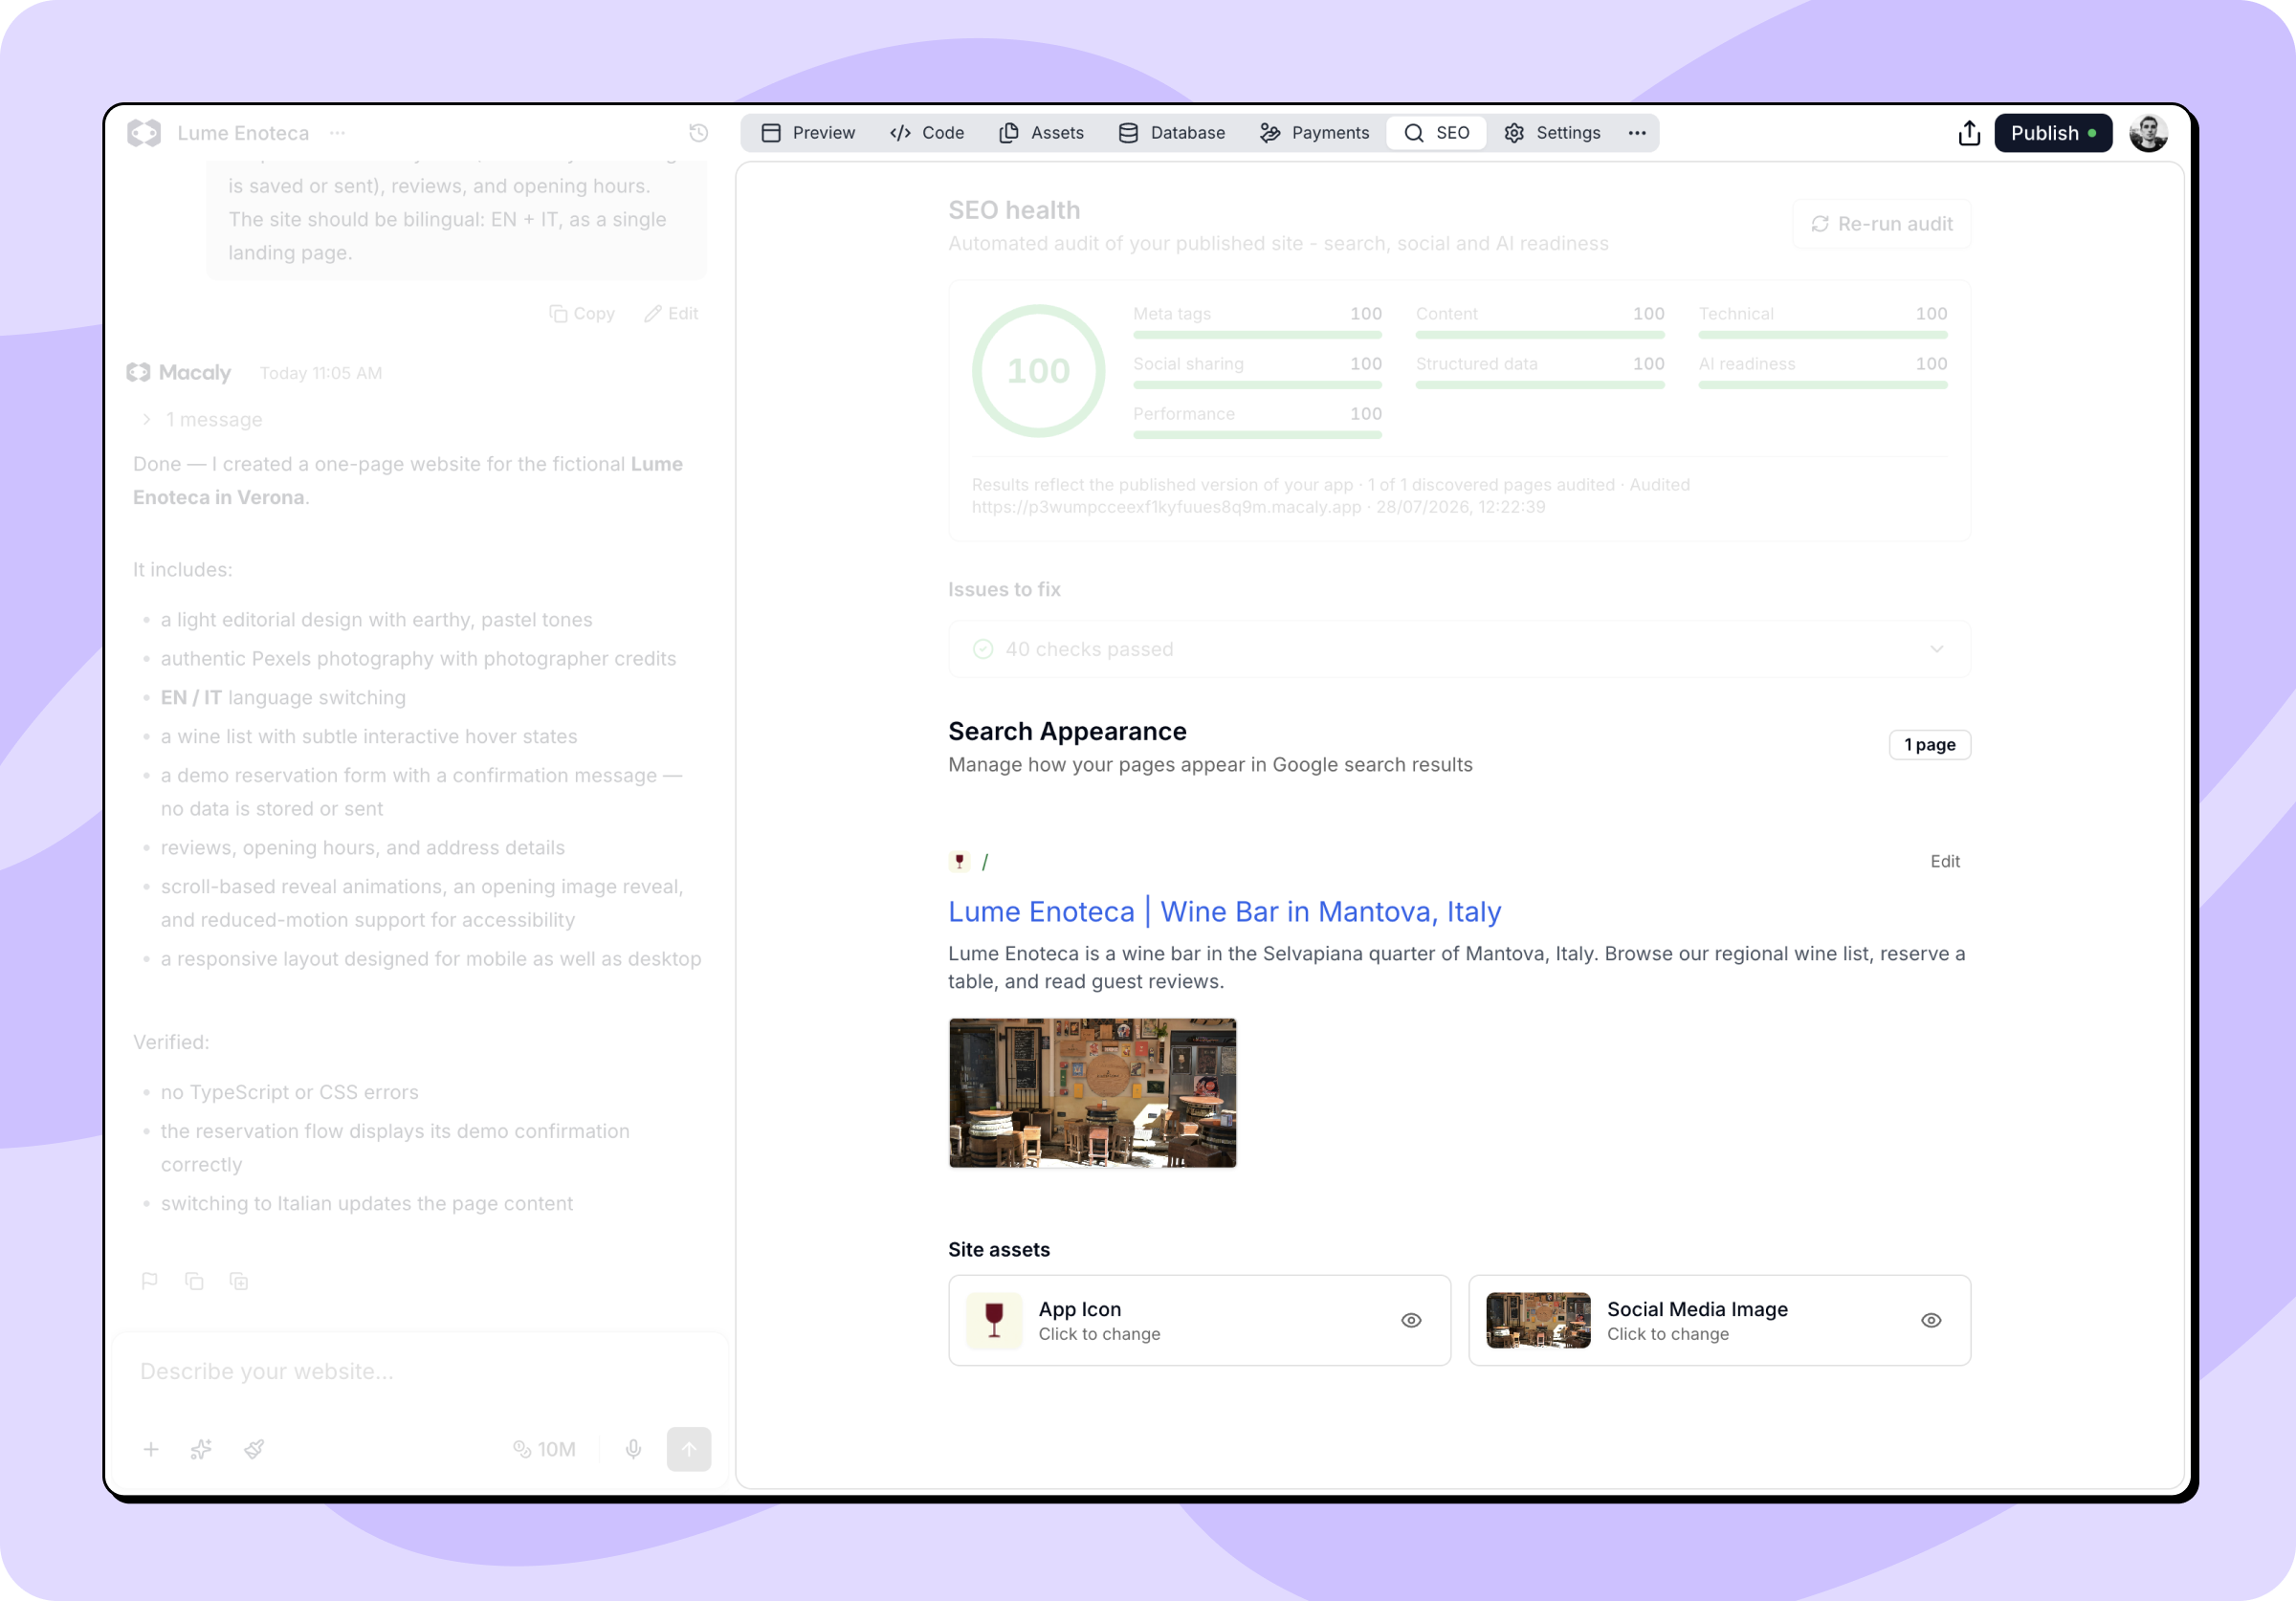Click the share/export icon
The image size is (2296, 1601).
coord(1969,133)
